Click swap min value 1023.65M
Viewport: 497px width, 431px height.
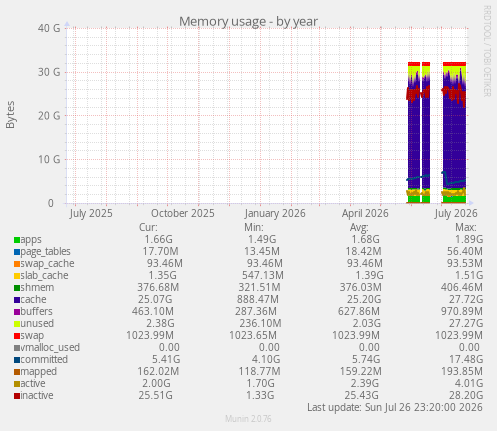point(253,336)
